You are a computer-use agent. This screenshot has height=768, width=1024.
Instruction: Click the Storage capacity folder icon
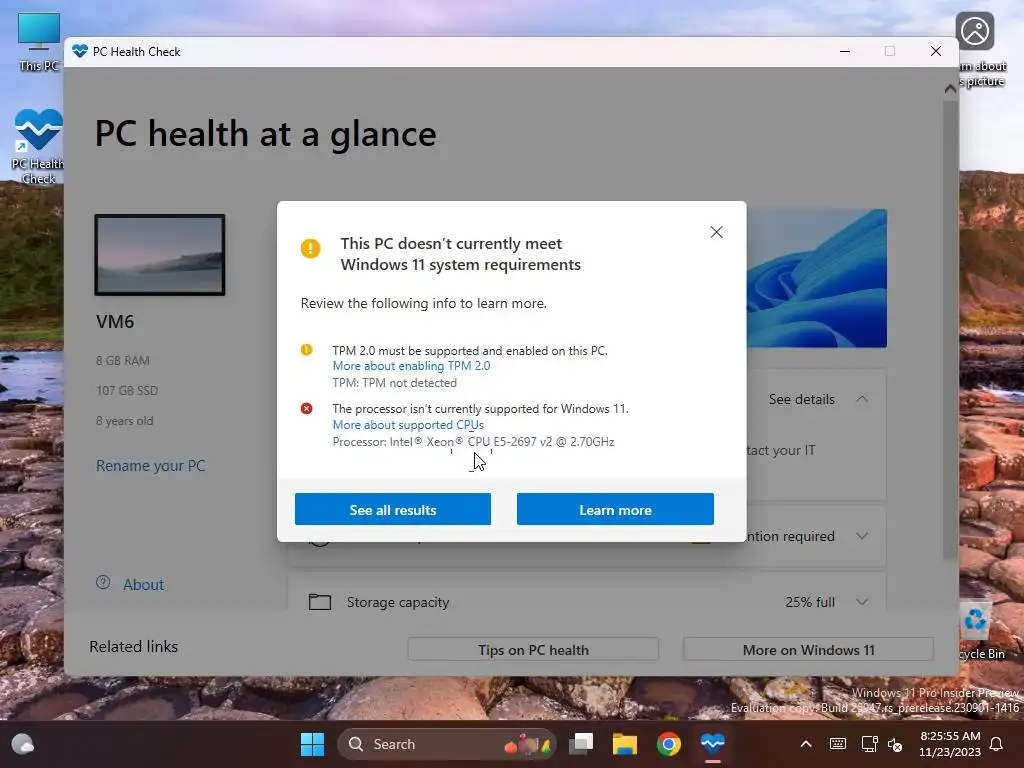click(320, 601)
